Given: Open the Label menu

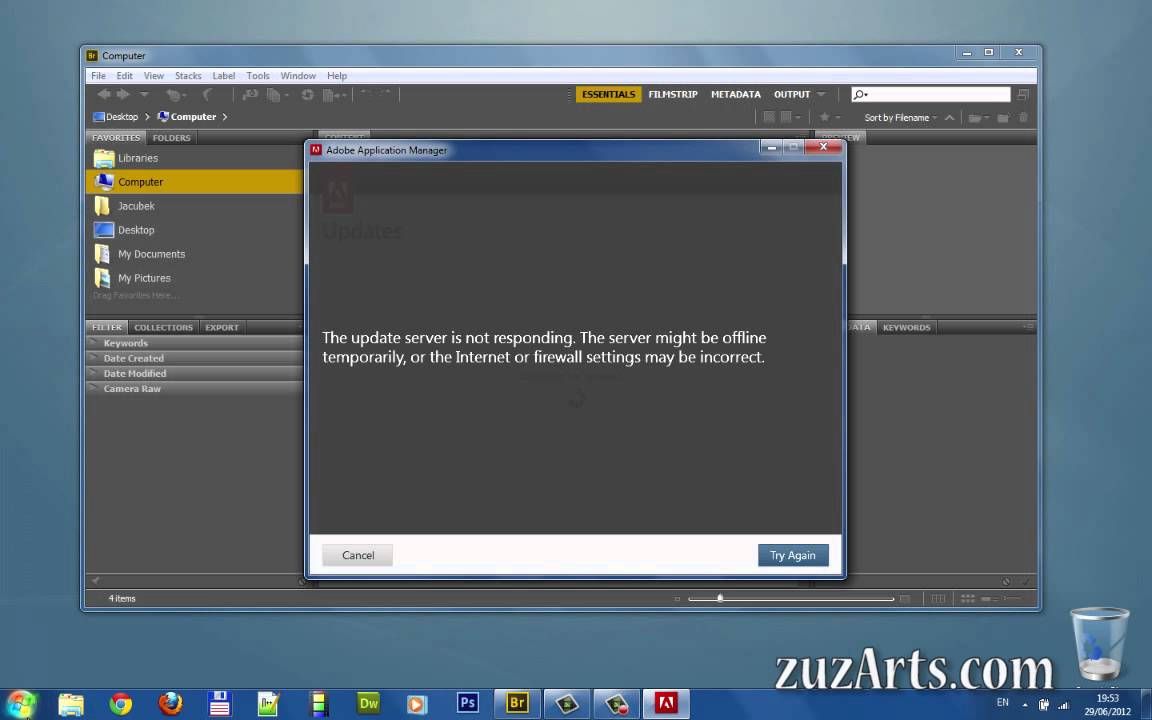Looking at the screenshot, I should coord(224,76).
